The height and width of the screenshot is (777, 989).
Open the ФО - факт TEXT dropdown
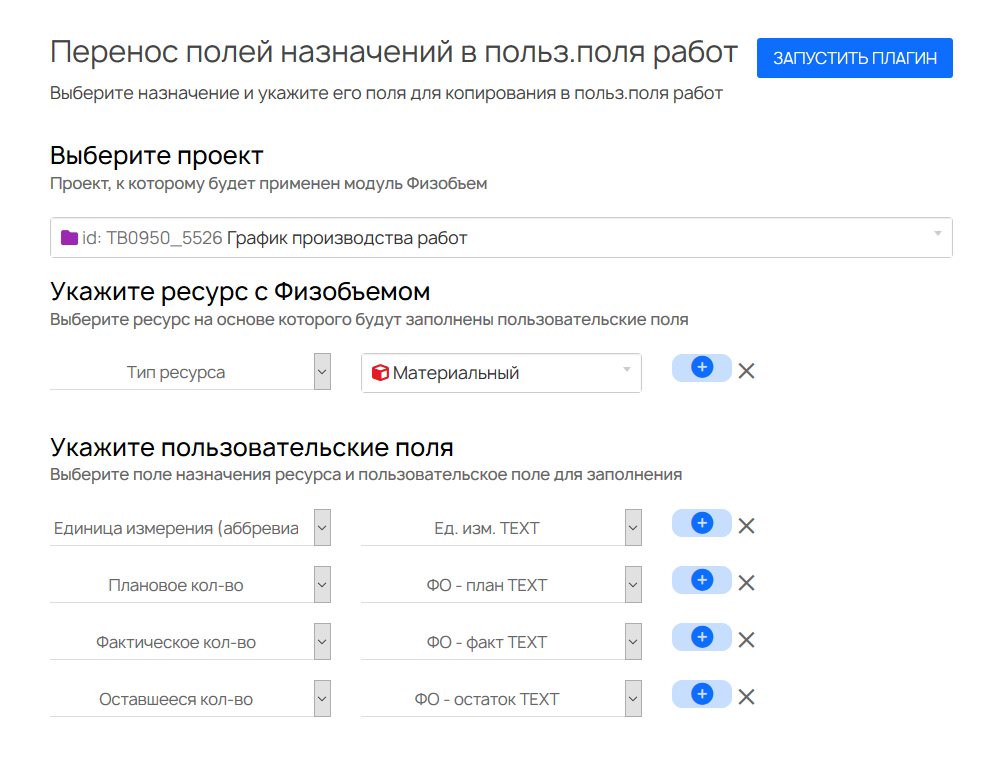501,641
